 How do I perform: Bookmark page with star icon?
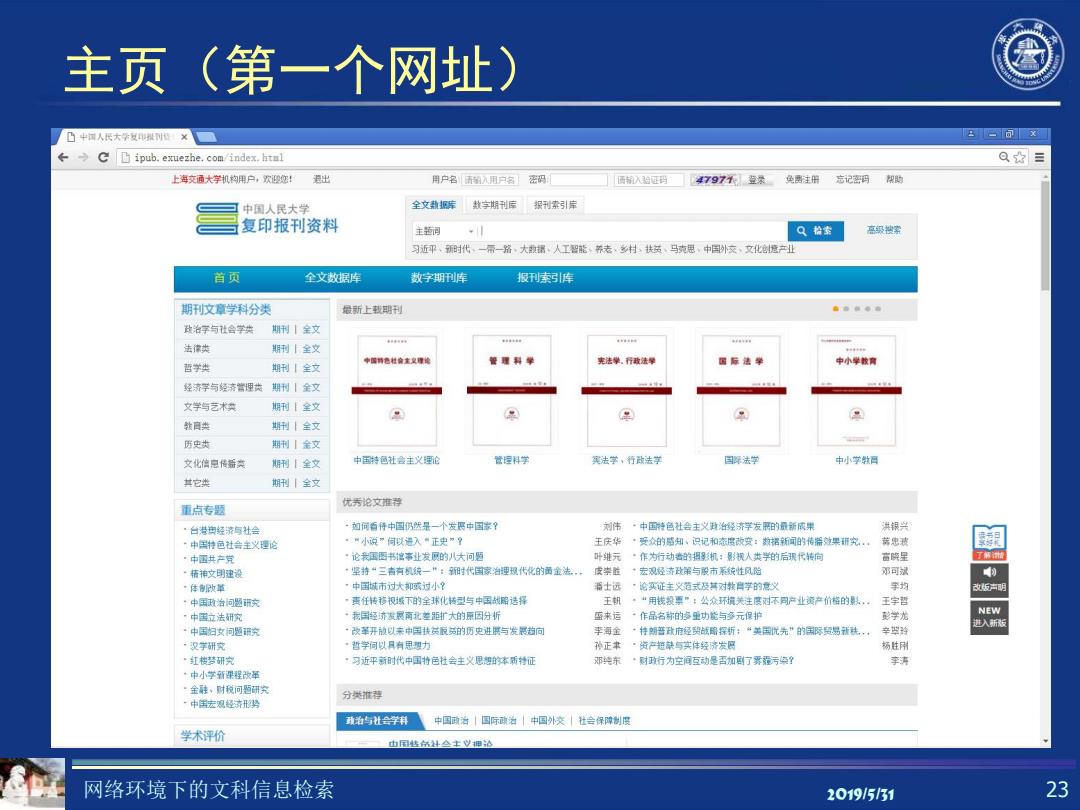tap(1019, 158)
